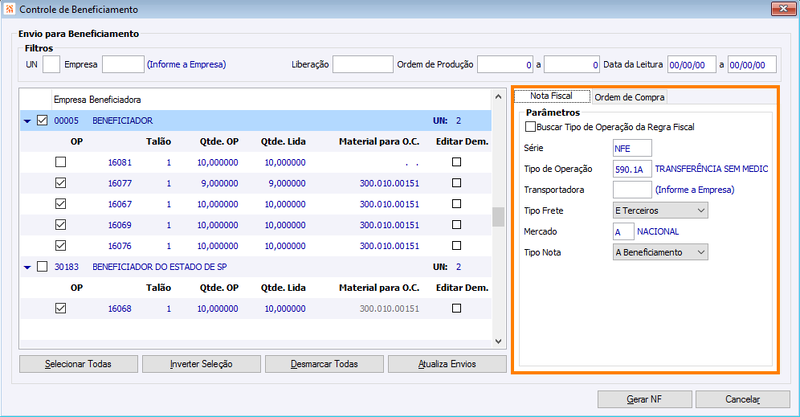Check Editar Dem. for OP 16067
This screenshot has width=800, height=417.
[457, 204]
